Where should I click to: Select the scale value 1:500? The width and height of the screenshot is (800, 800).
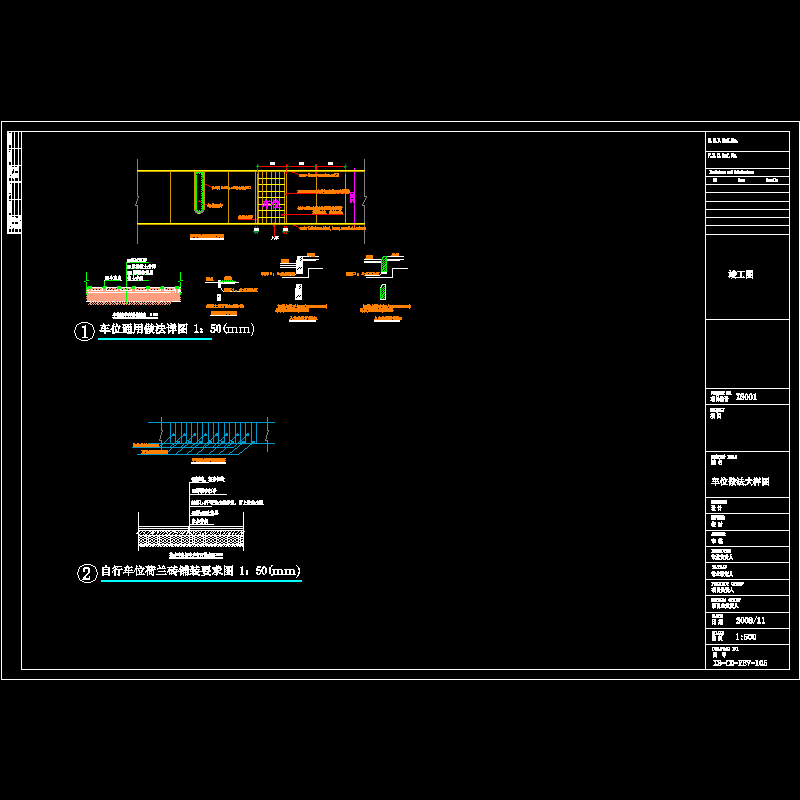[x=746, y=635]
